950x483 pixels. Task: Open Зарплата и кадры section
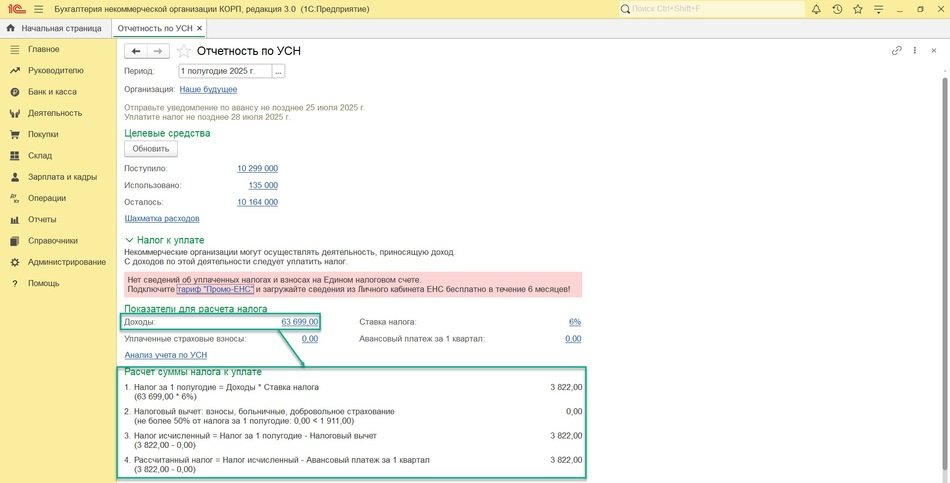coord(62,177)
